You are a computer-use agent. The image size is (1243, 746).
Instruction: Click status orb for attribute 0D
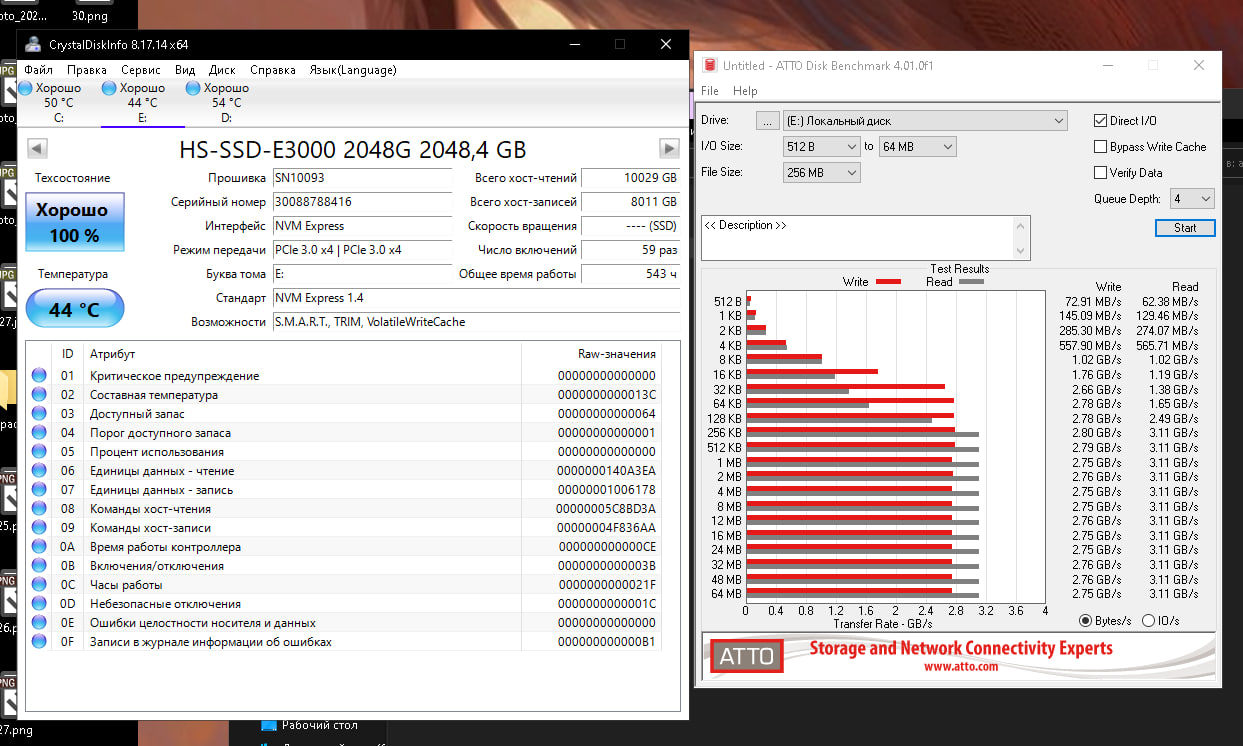pos(39,604)
